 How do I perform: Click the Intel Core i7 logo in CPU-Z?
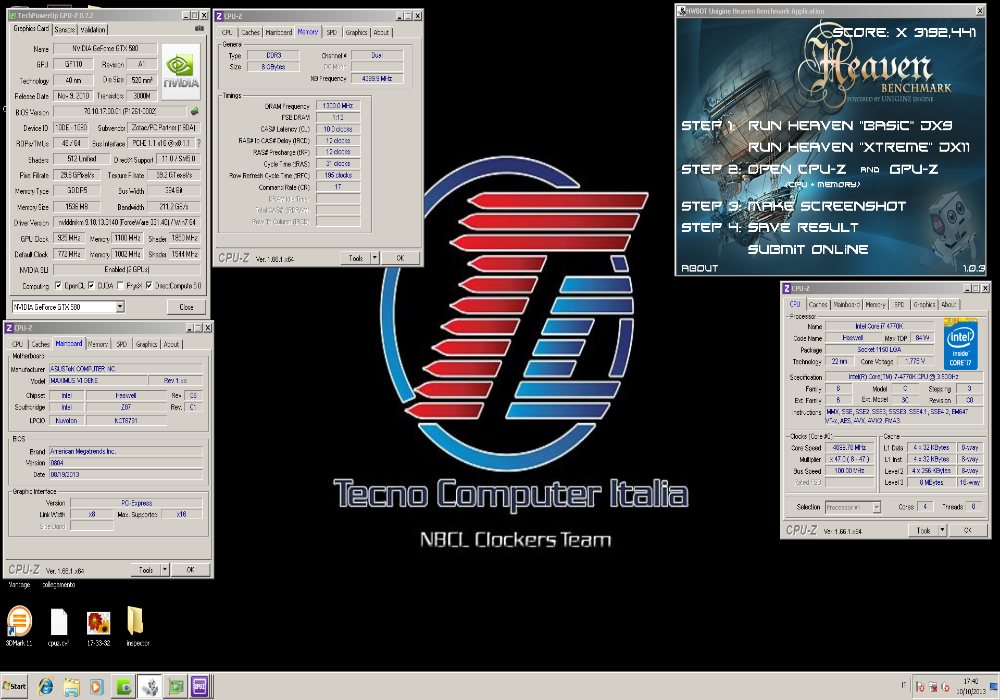[960, 344]
